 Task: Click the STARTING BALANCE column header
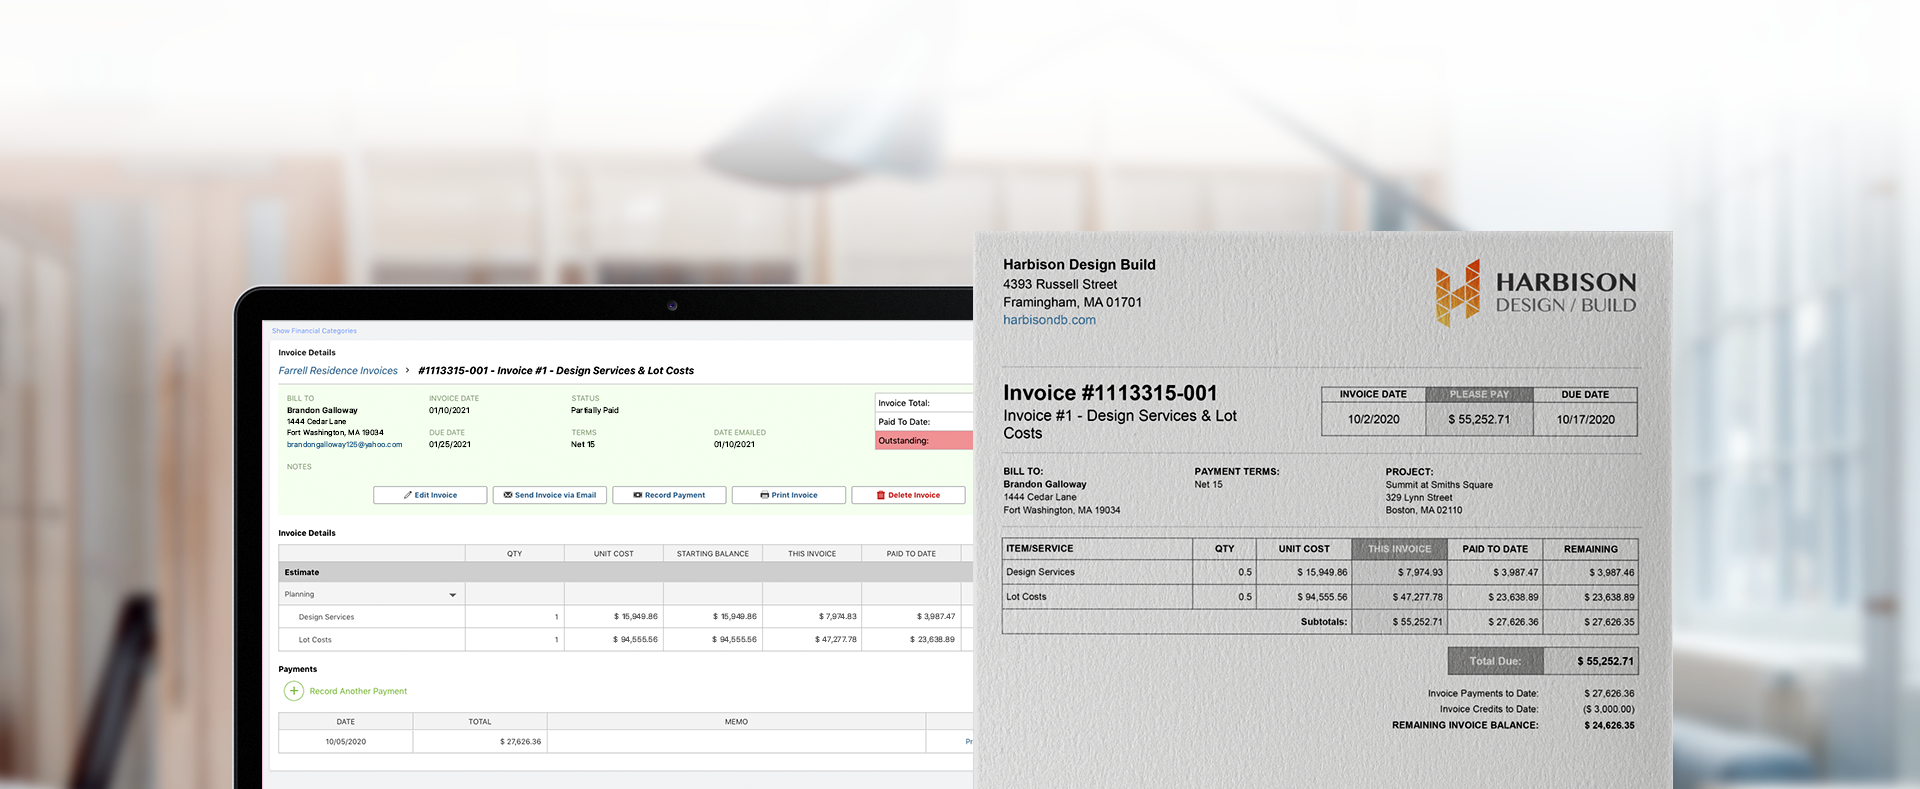click(x=713, y=553)
